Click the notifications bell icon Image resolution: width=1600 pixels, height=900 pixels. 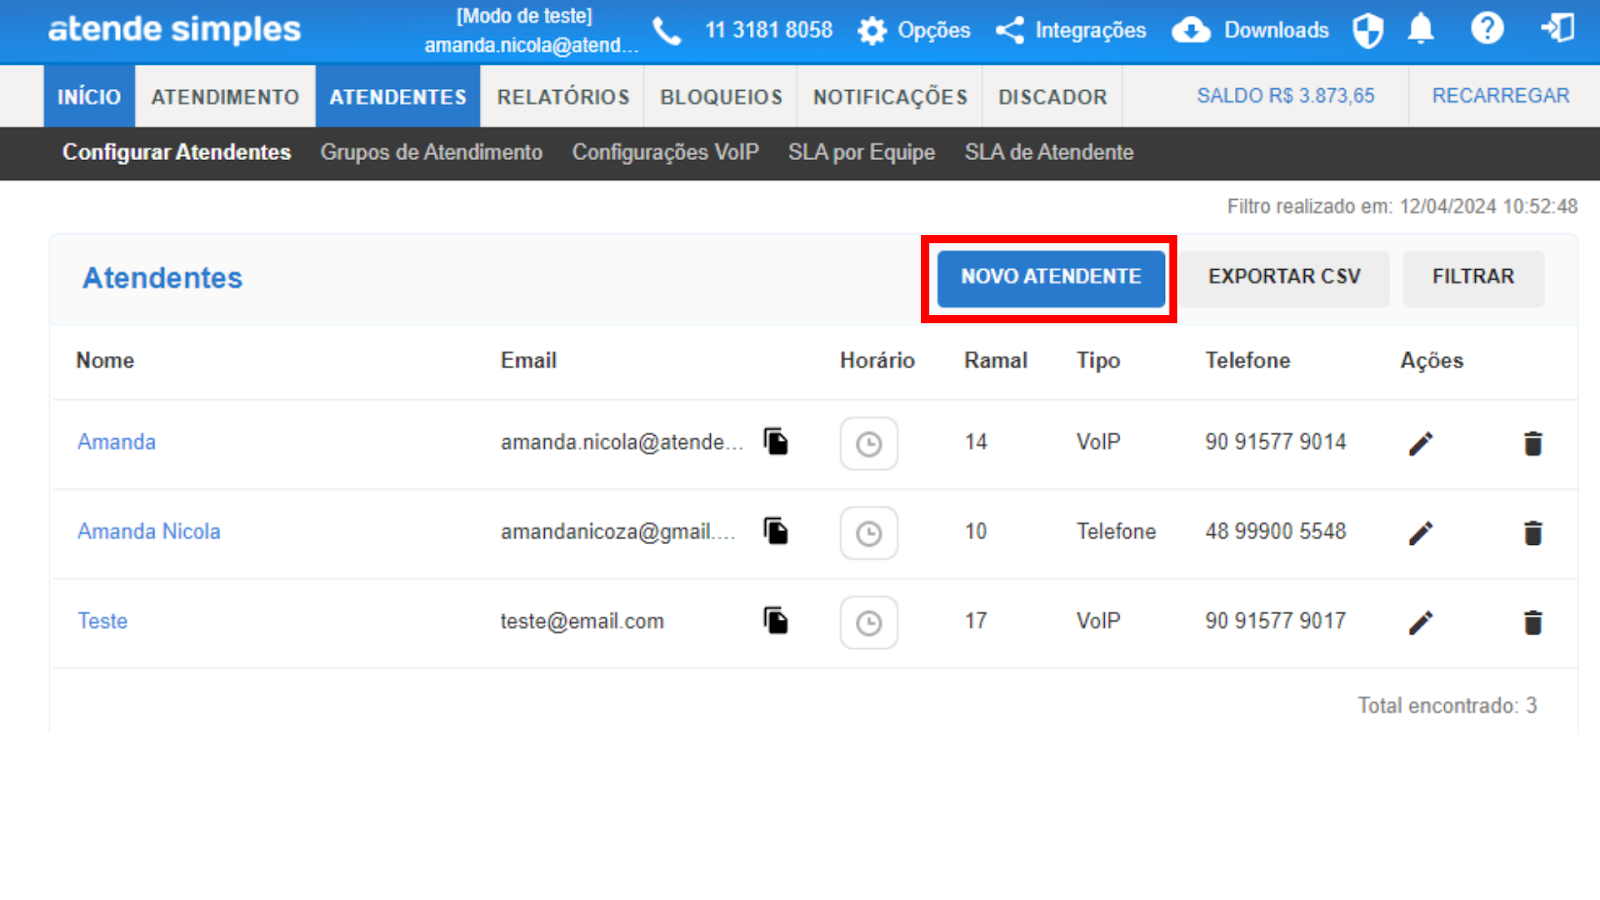pos(1420,30)
